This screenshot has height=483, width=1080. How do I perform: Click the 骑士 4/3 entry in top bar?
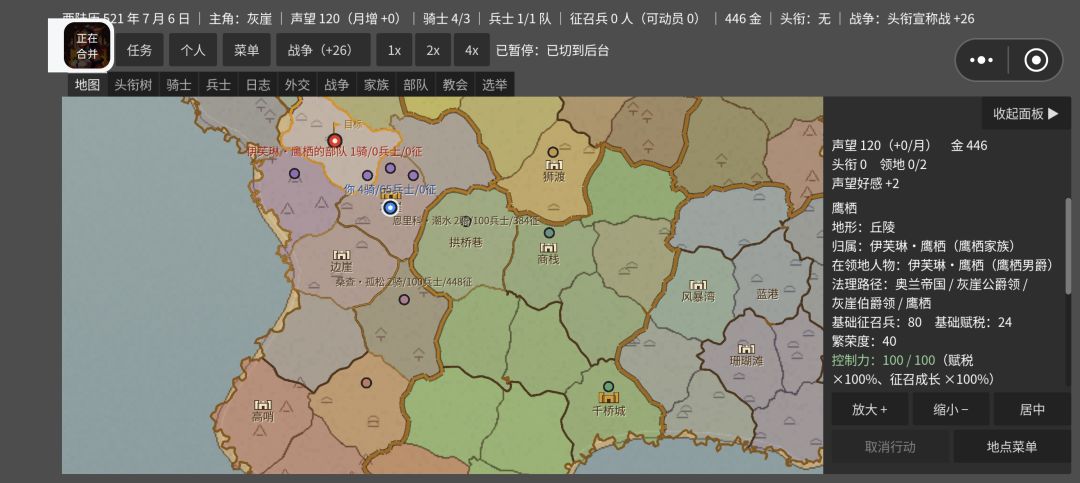(447, 19)
